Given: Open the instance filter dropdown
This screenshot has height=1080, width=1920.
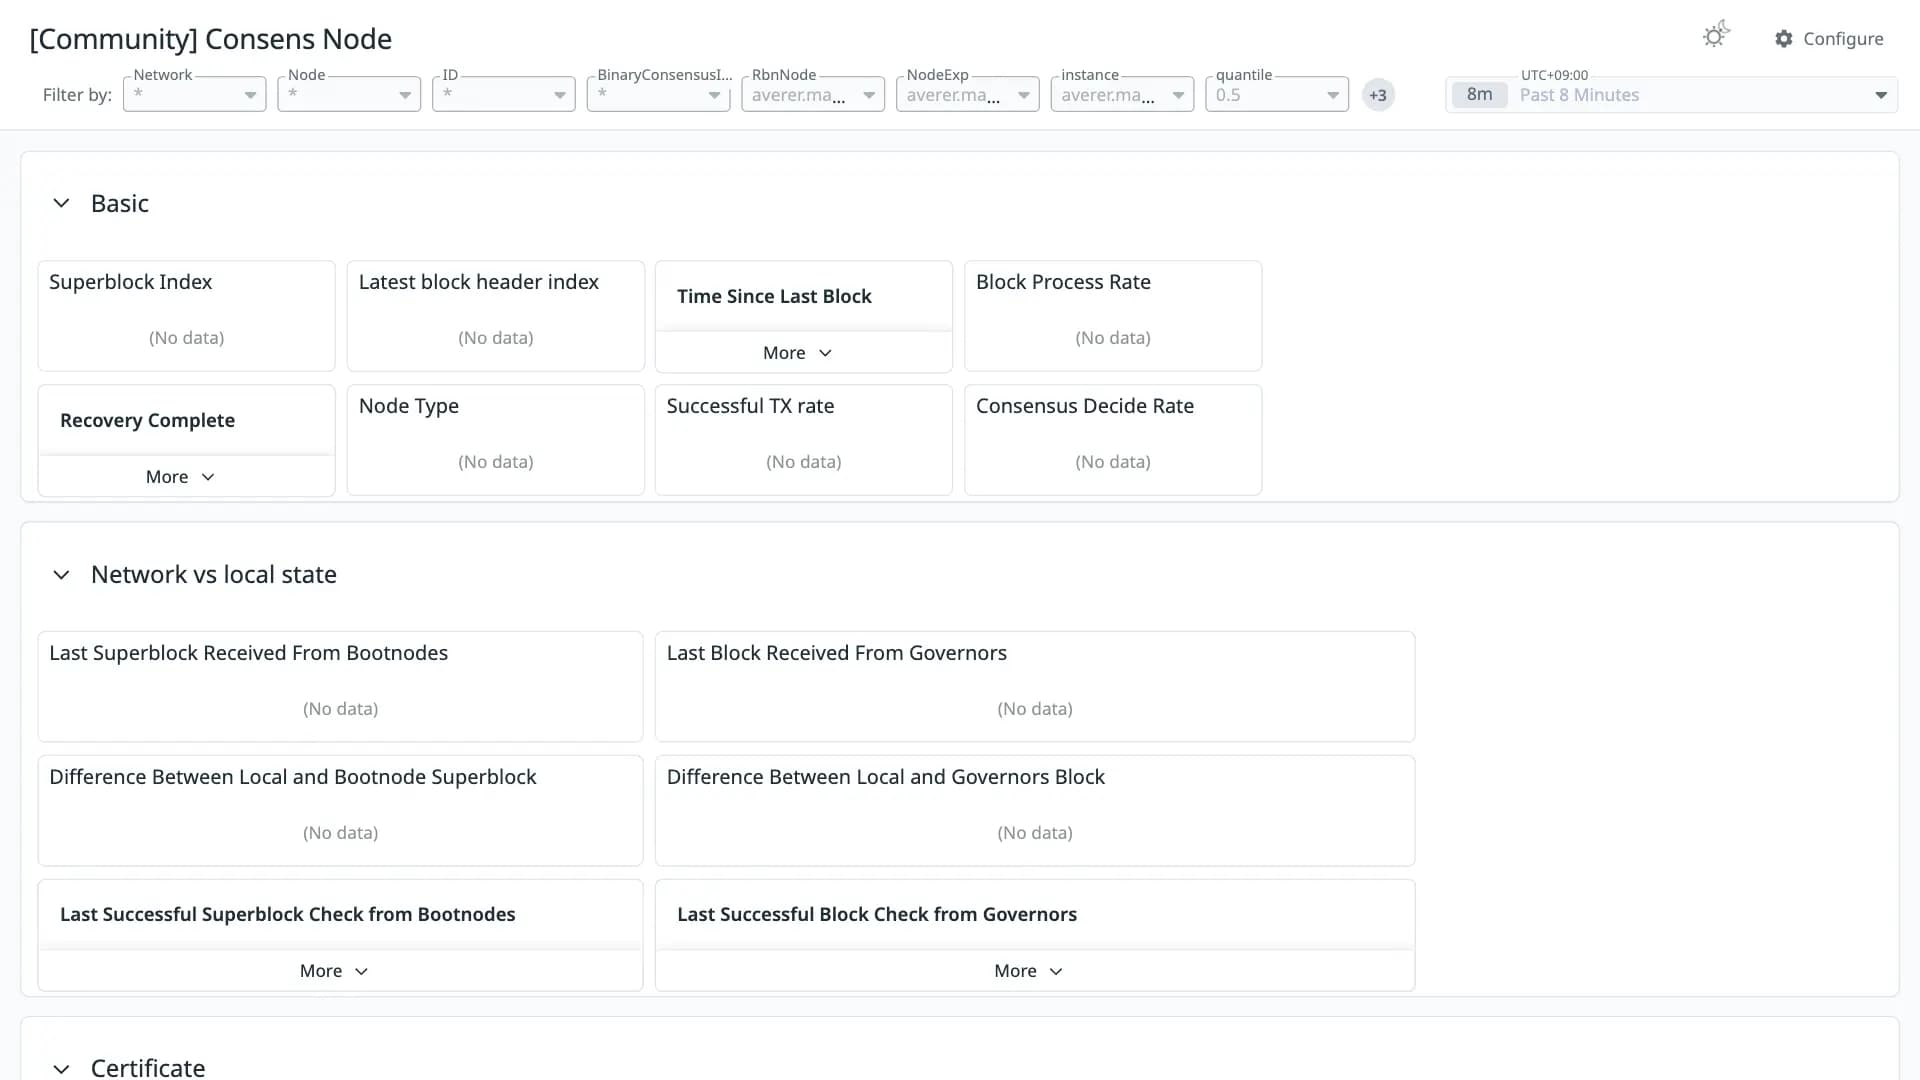Looking at the screenshot, I should coord(1122,94).
